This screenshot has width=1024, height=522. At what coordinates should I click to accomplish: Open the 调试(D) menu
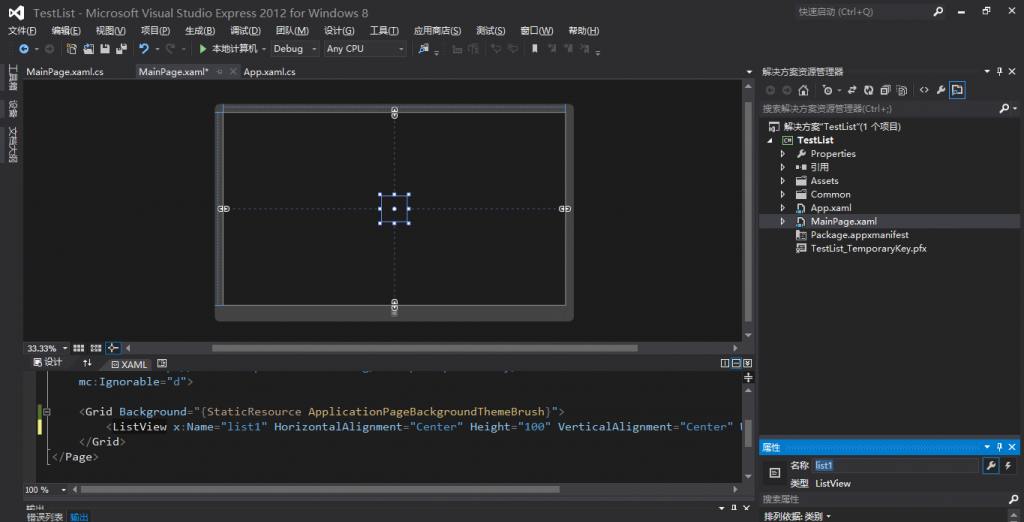[x=245, y=31]
